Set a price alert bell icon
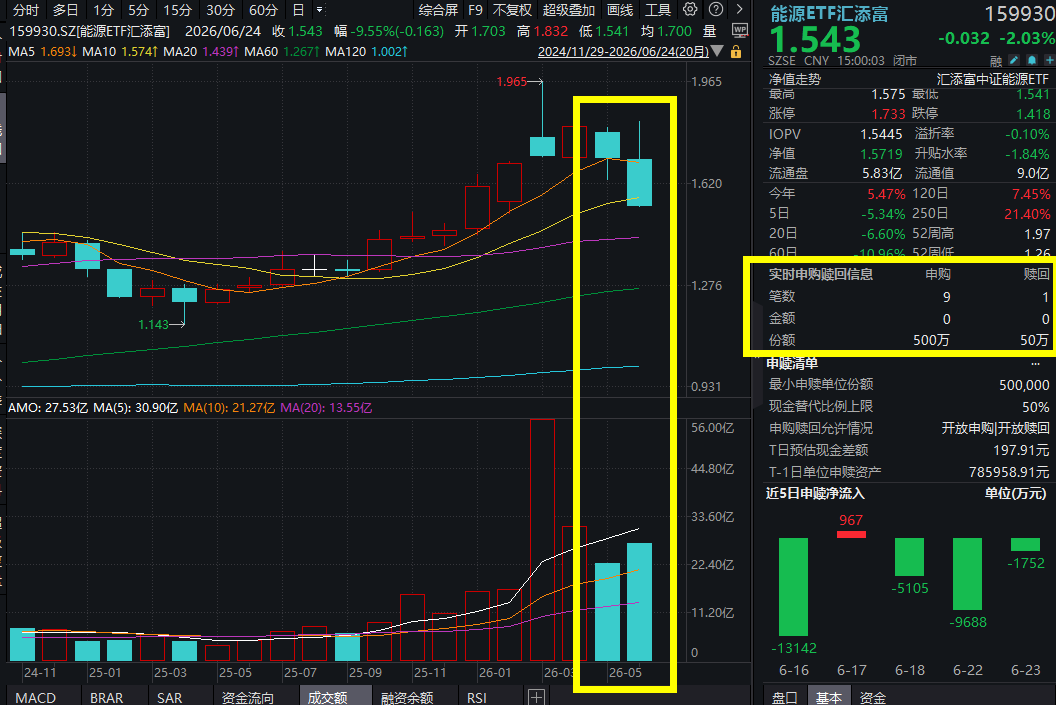Viewport: 1056px width, 705px height. click(1032, 61)
